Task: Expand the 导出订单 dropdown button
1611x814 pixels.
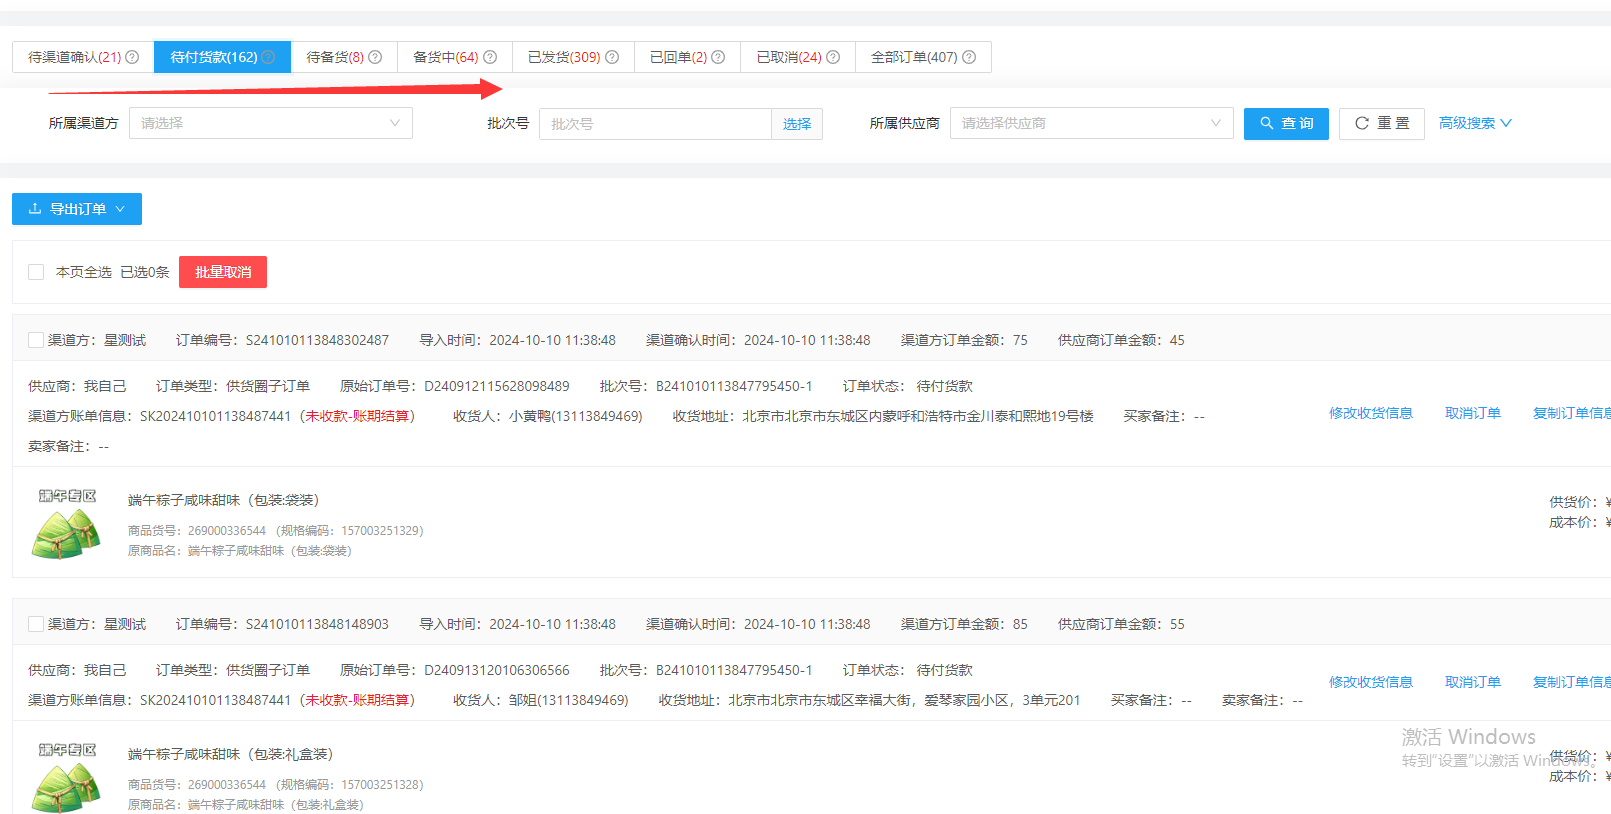Action: click(77, 209)
